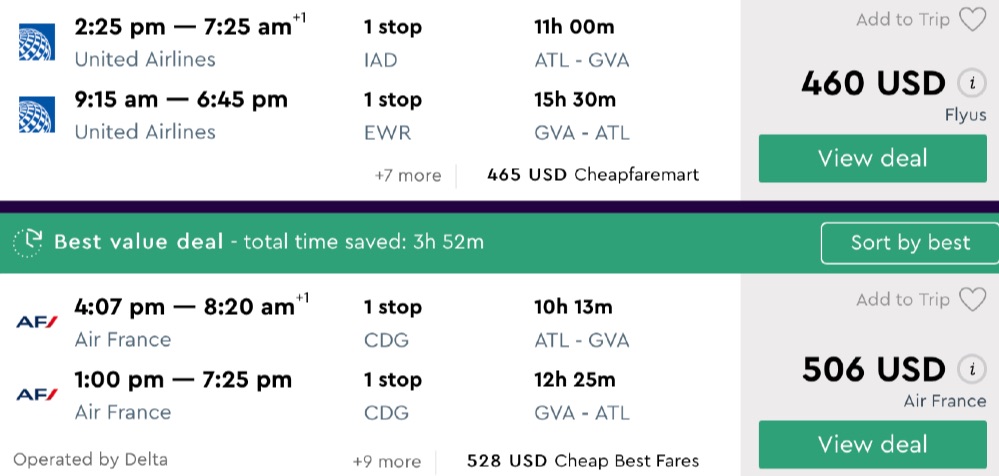Viewport: 999px width, 476px height.
Task: View deal for the 460 USD Flyus fare
Action: pyautogui.click(x=872, y=158)
